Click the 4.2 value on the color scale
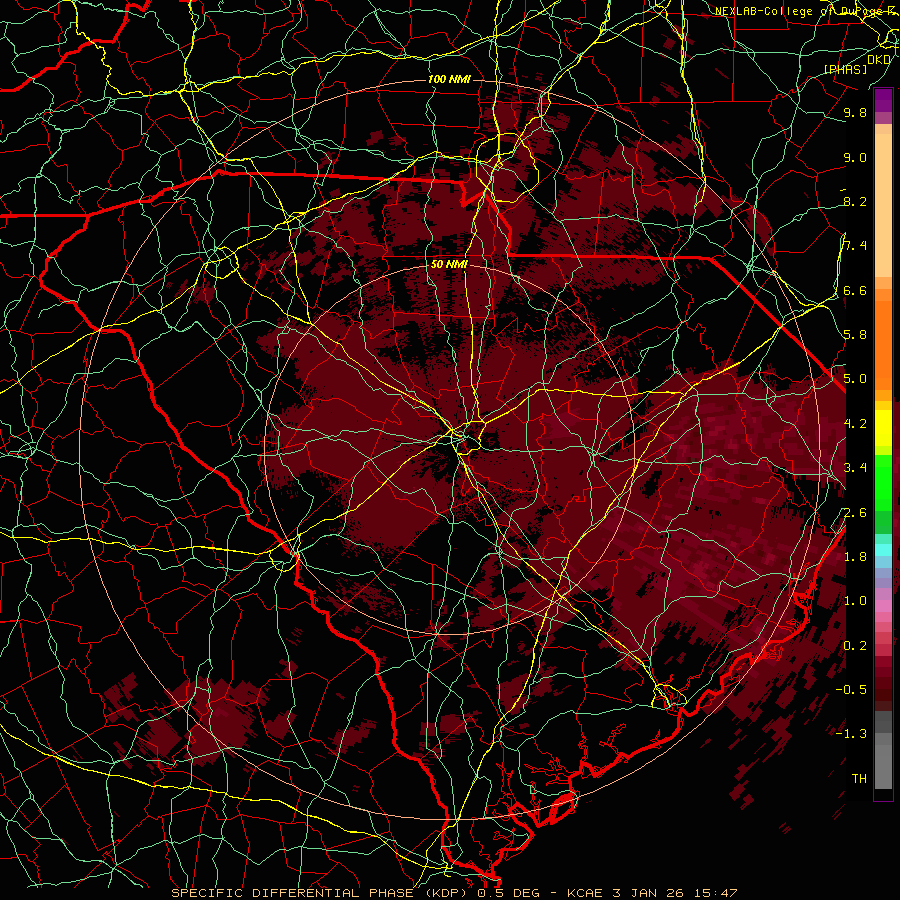 tap(855, 424)
